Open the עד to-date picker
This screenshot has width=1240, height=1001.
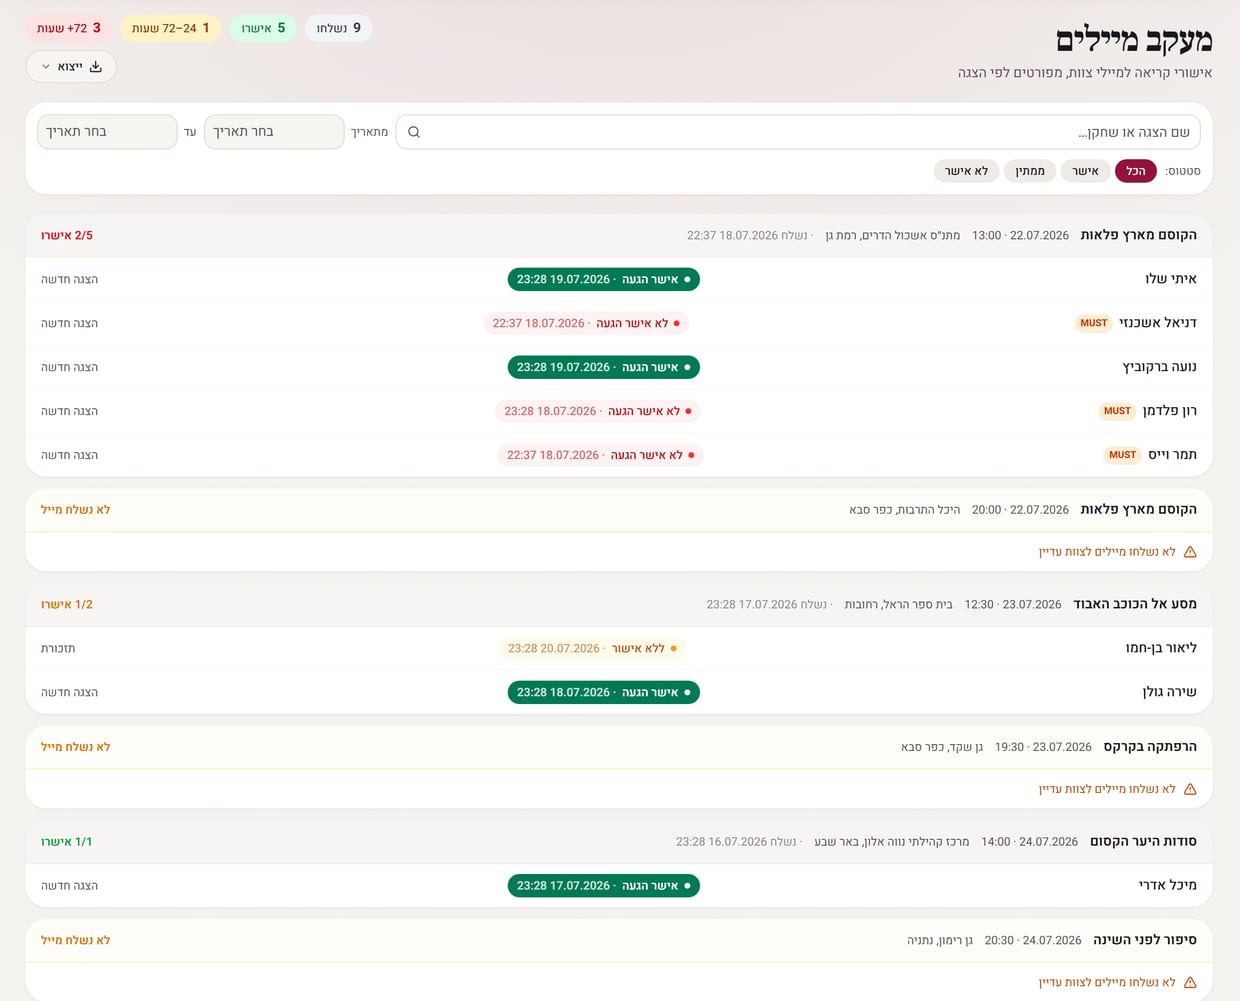(107, 132)
